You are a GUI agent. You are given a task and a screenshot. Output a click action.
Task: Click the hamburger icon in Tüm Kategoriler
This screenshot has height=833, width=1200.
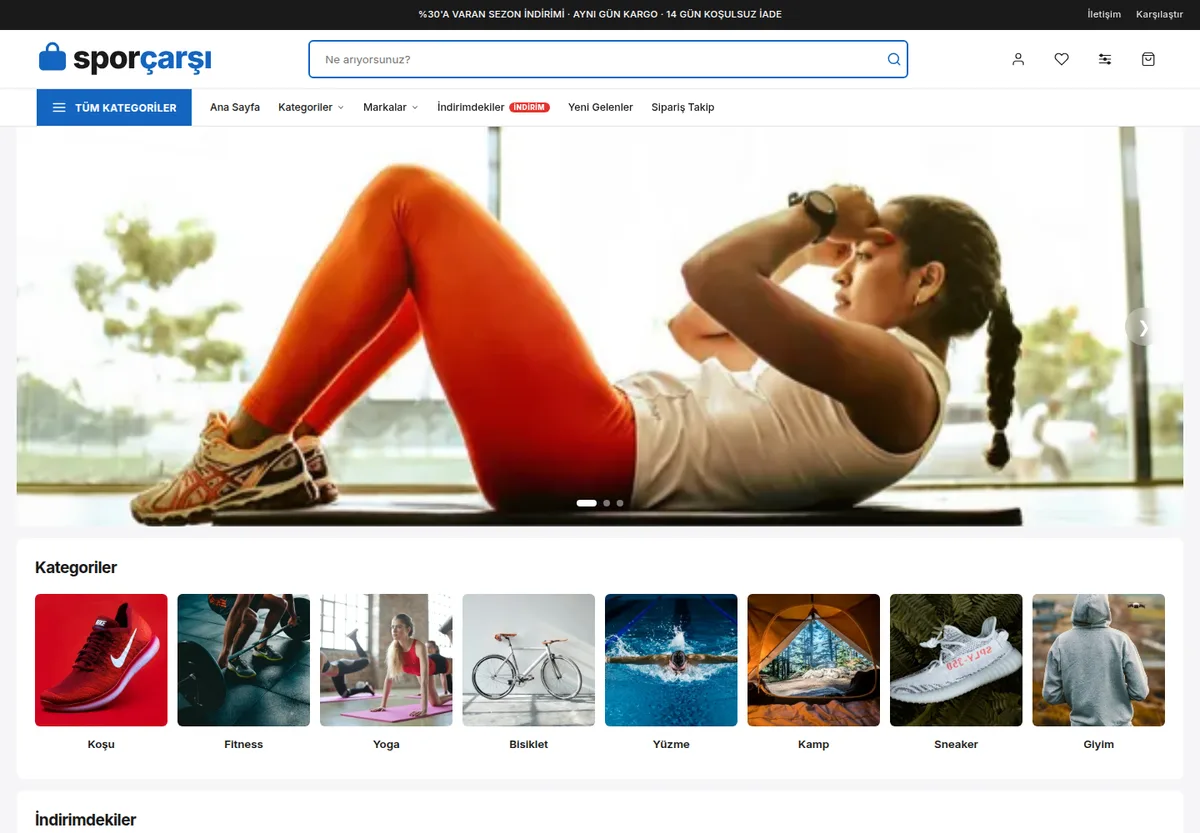59,108
